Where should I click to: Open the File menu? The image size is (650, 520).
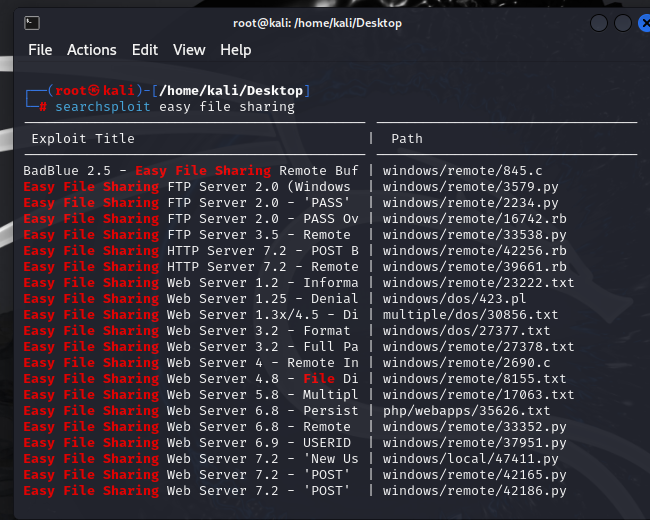pyautogui.click(x=40, y=50)
